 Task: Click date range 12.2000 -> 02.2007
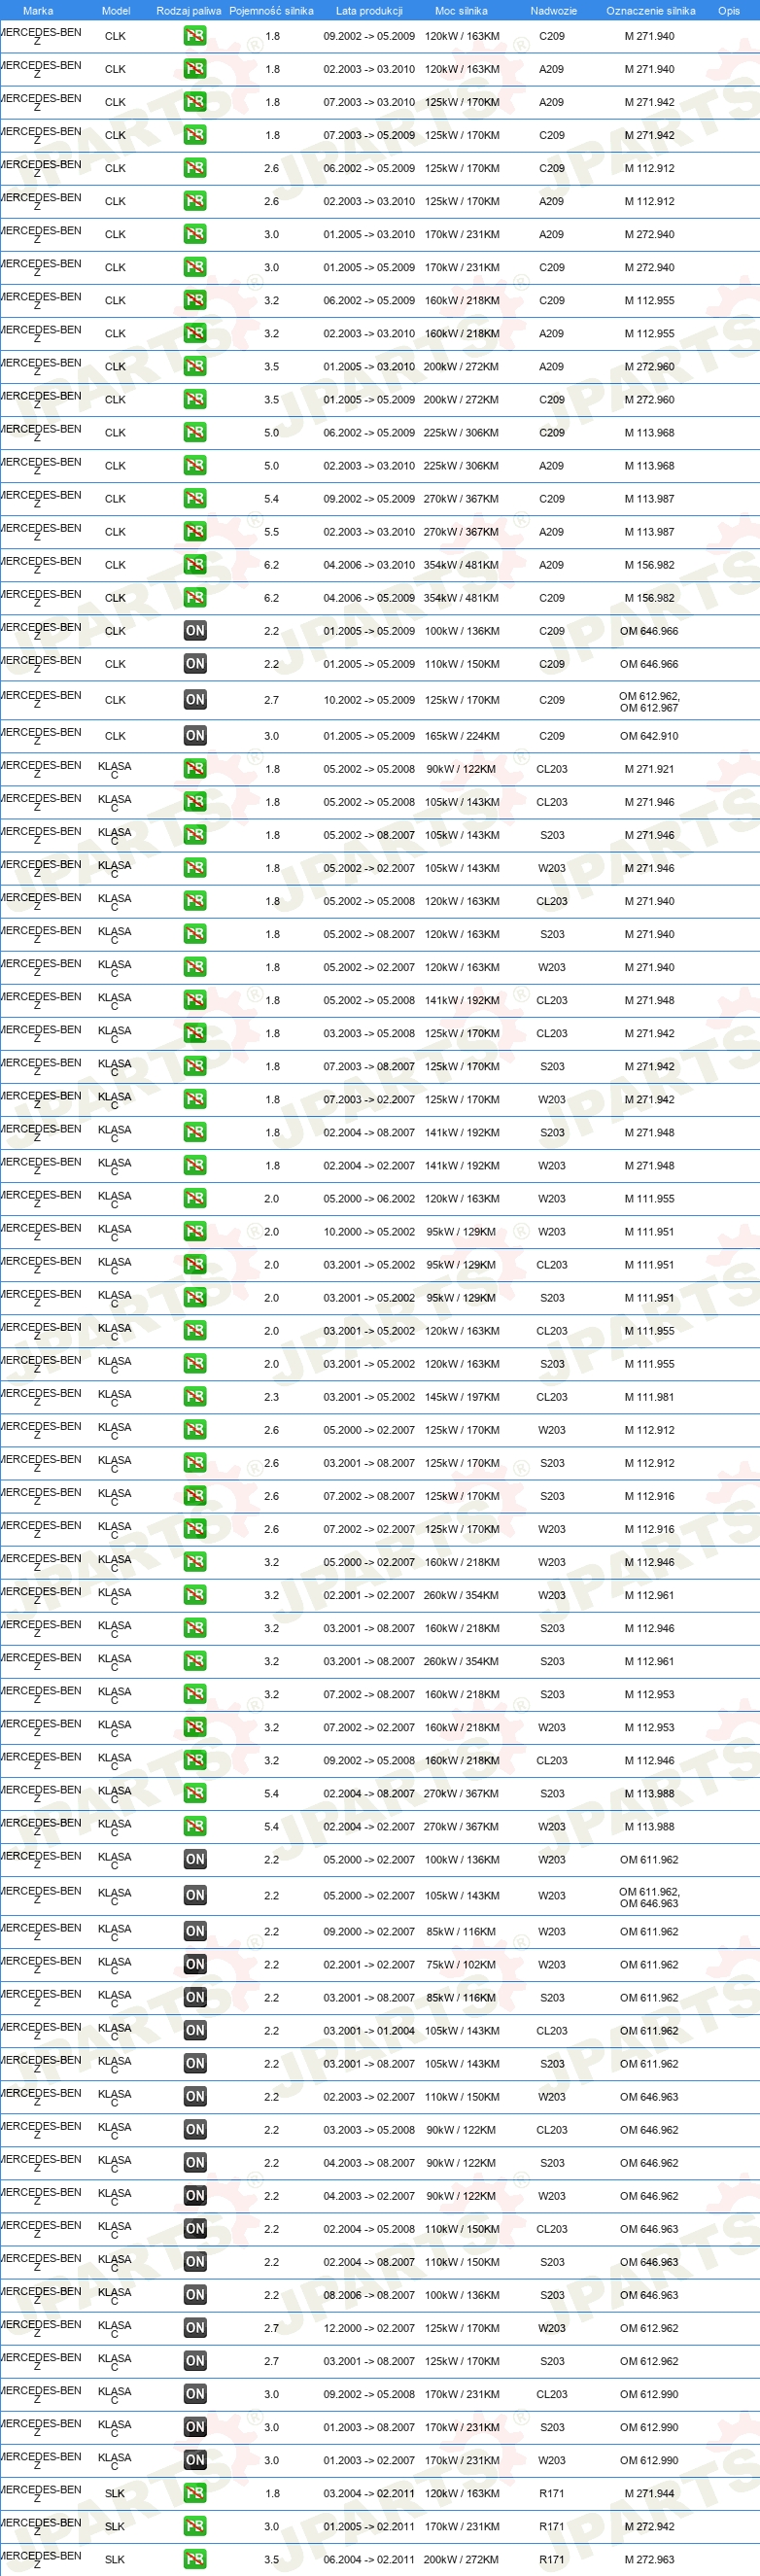(x=369, y=2329)
